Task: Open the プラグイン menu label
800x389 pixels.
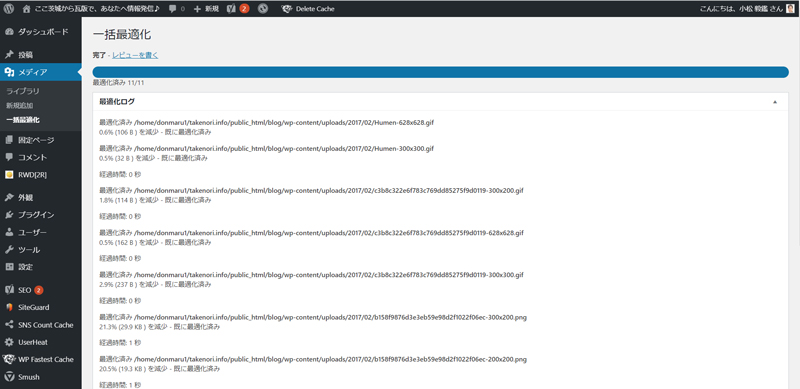Action: [36, 215]
